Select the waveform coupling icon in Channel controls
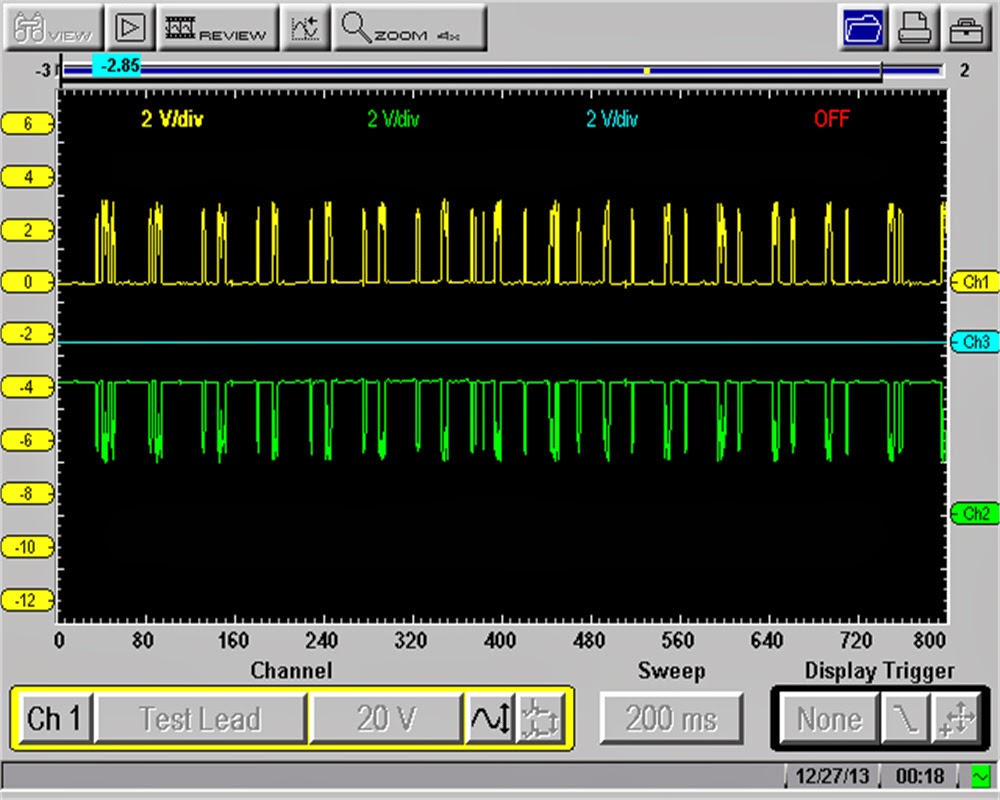Viewport: 1000px width, 800px height. 489,718
